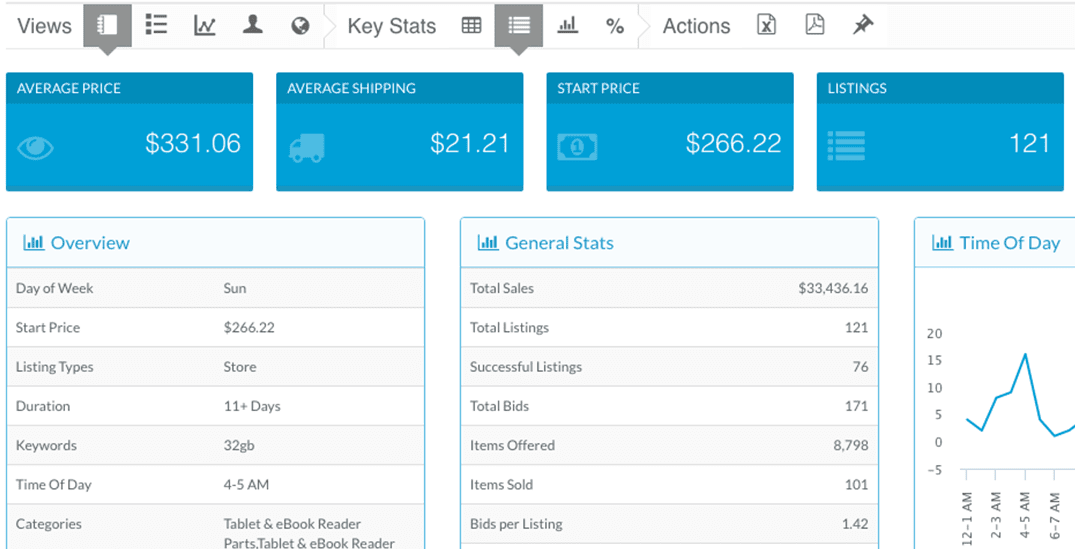The image size is (1075, 549).
Task: Show key stats as table grid
Action: tap(471, 26)
